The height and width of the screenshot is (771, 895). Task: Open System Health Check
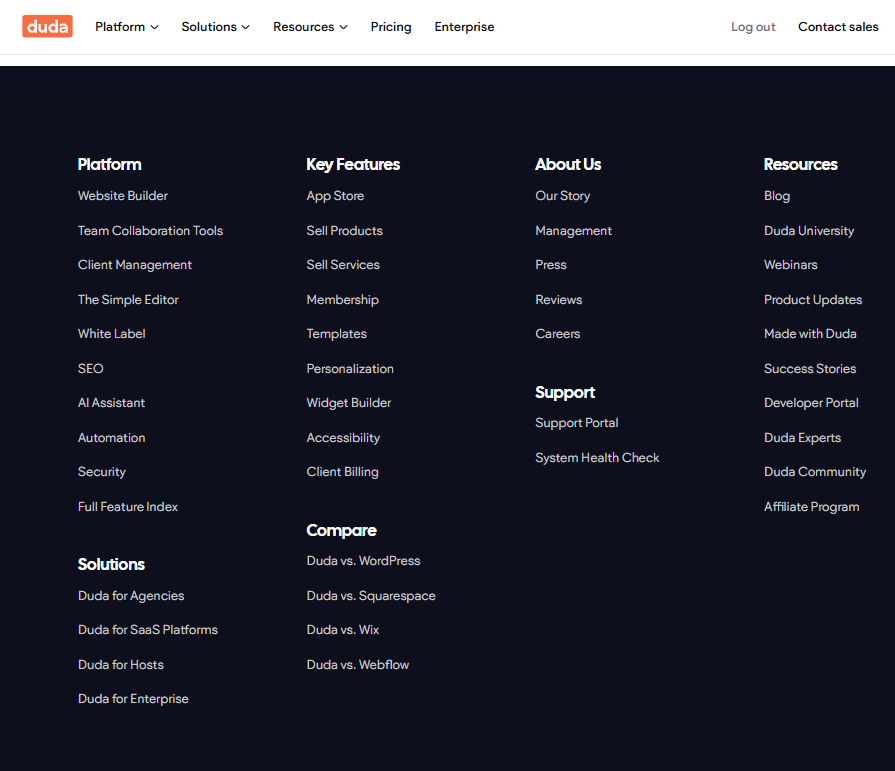click(597, 458)
